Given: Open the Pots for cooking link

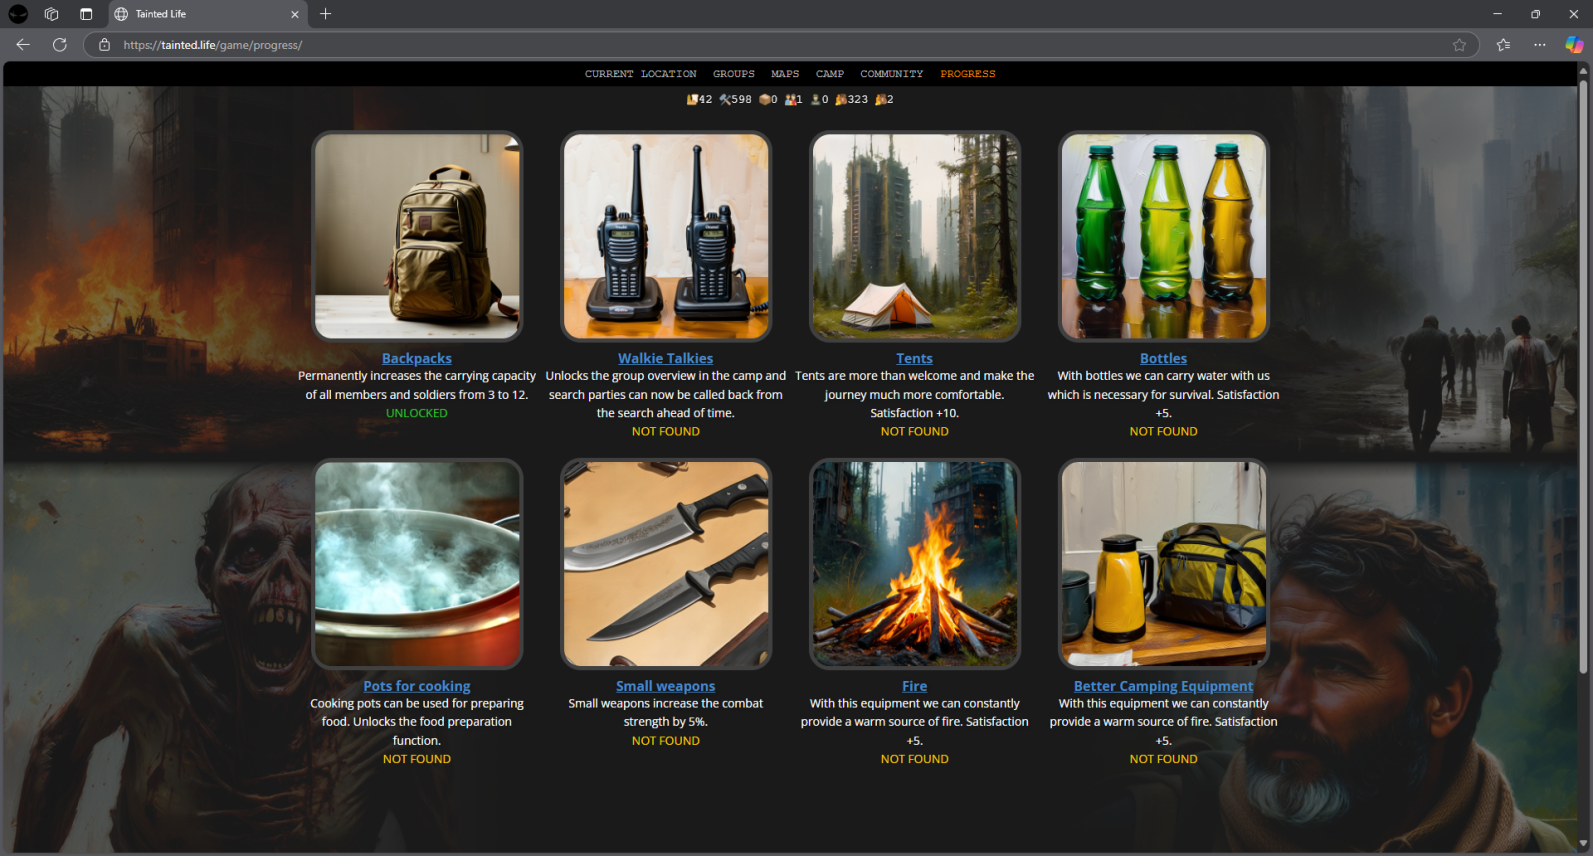Looking at the screenshot, I should point(417,686).
